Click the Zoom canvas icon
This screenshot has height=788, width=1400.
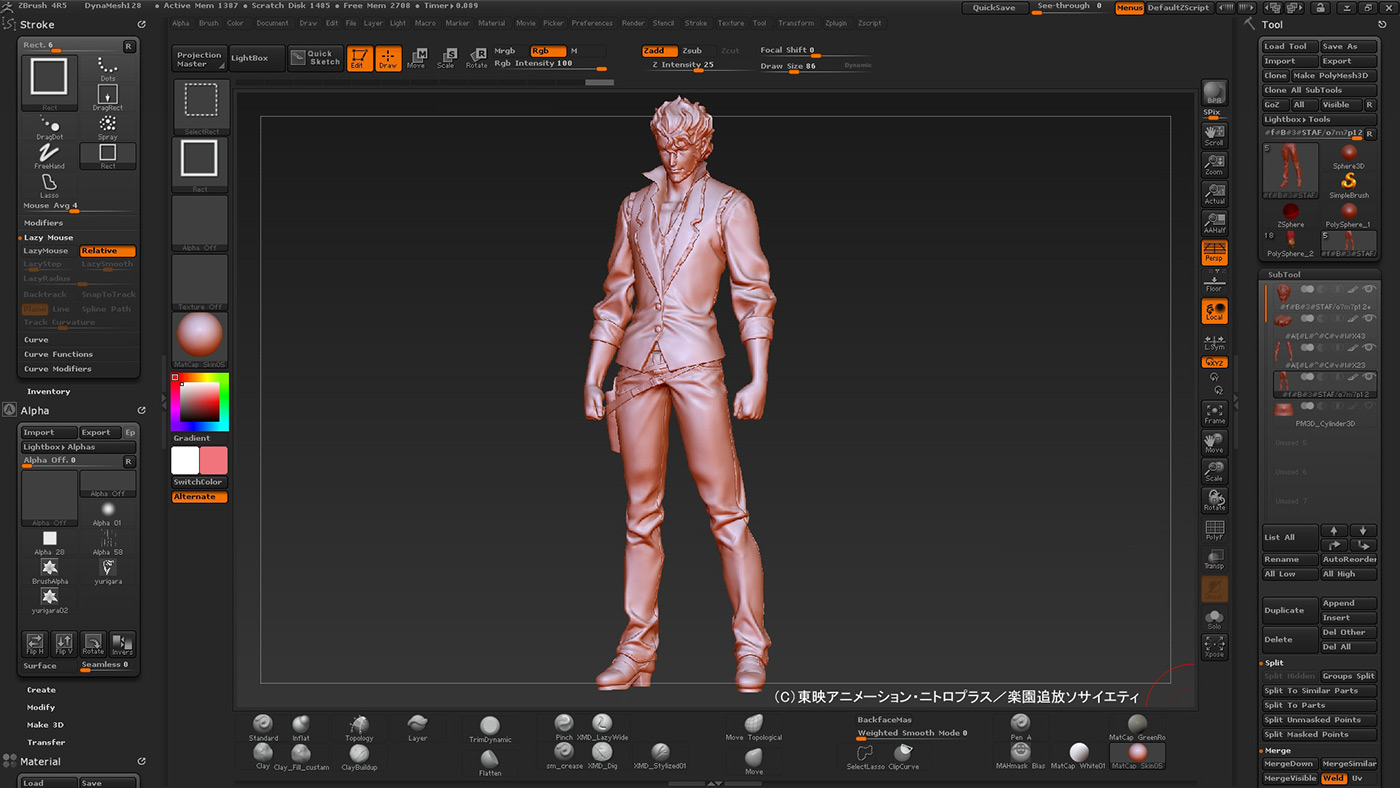click(1214, 164)
